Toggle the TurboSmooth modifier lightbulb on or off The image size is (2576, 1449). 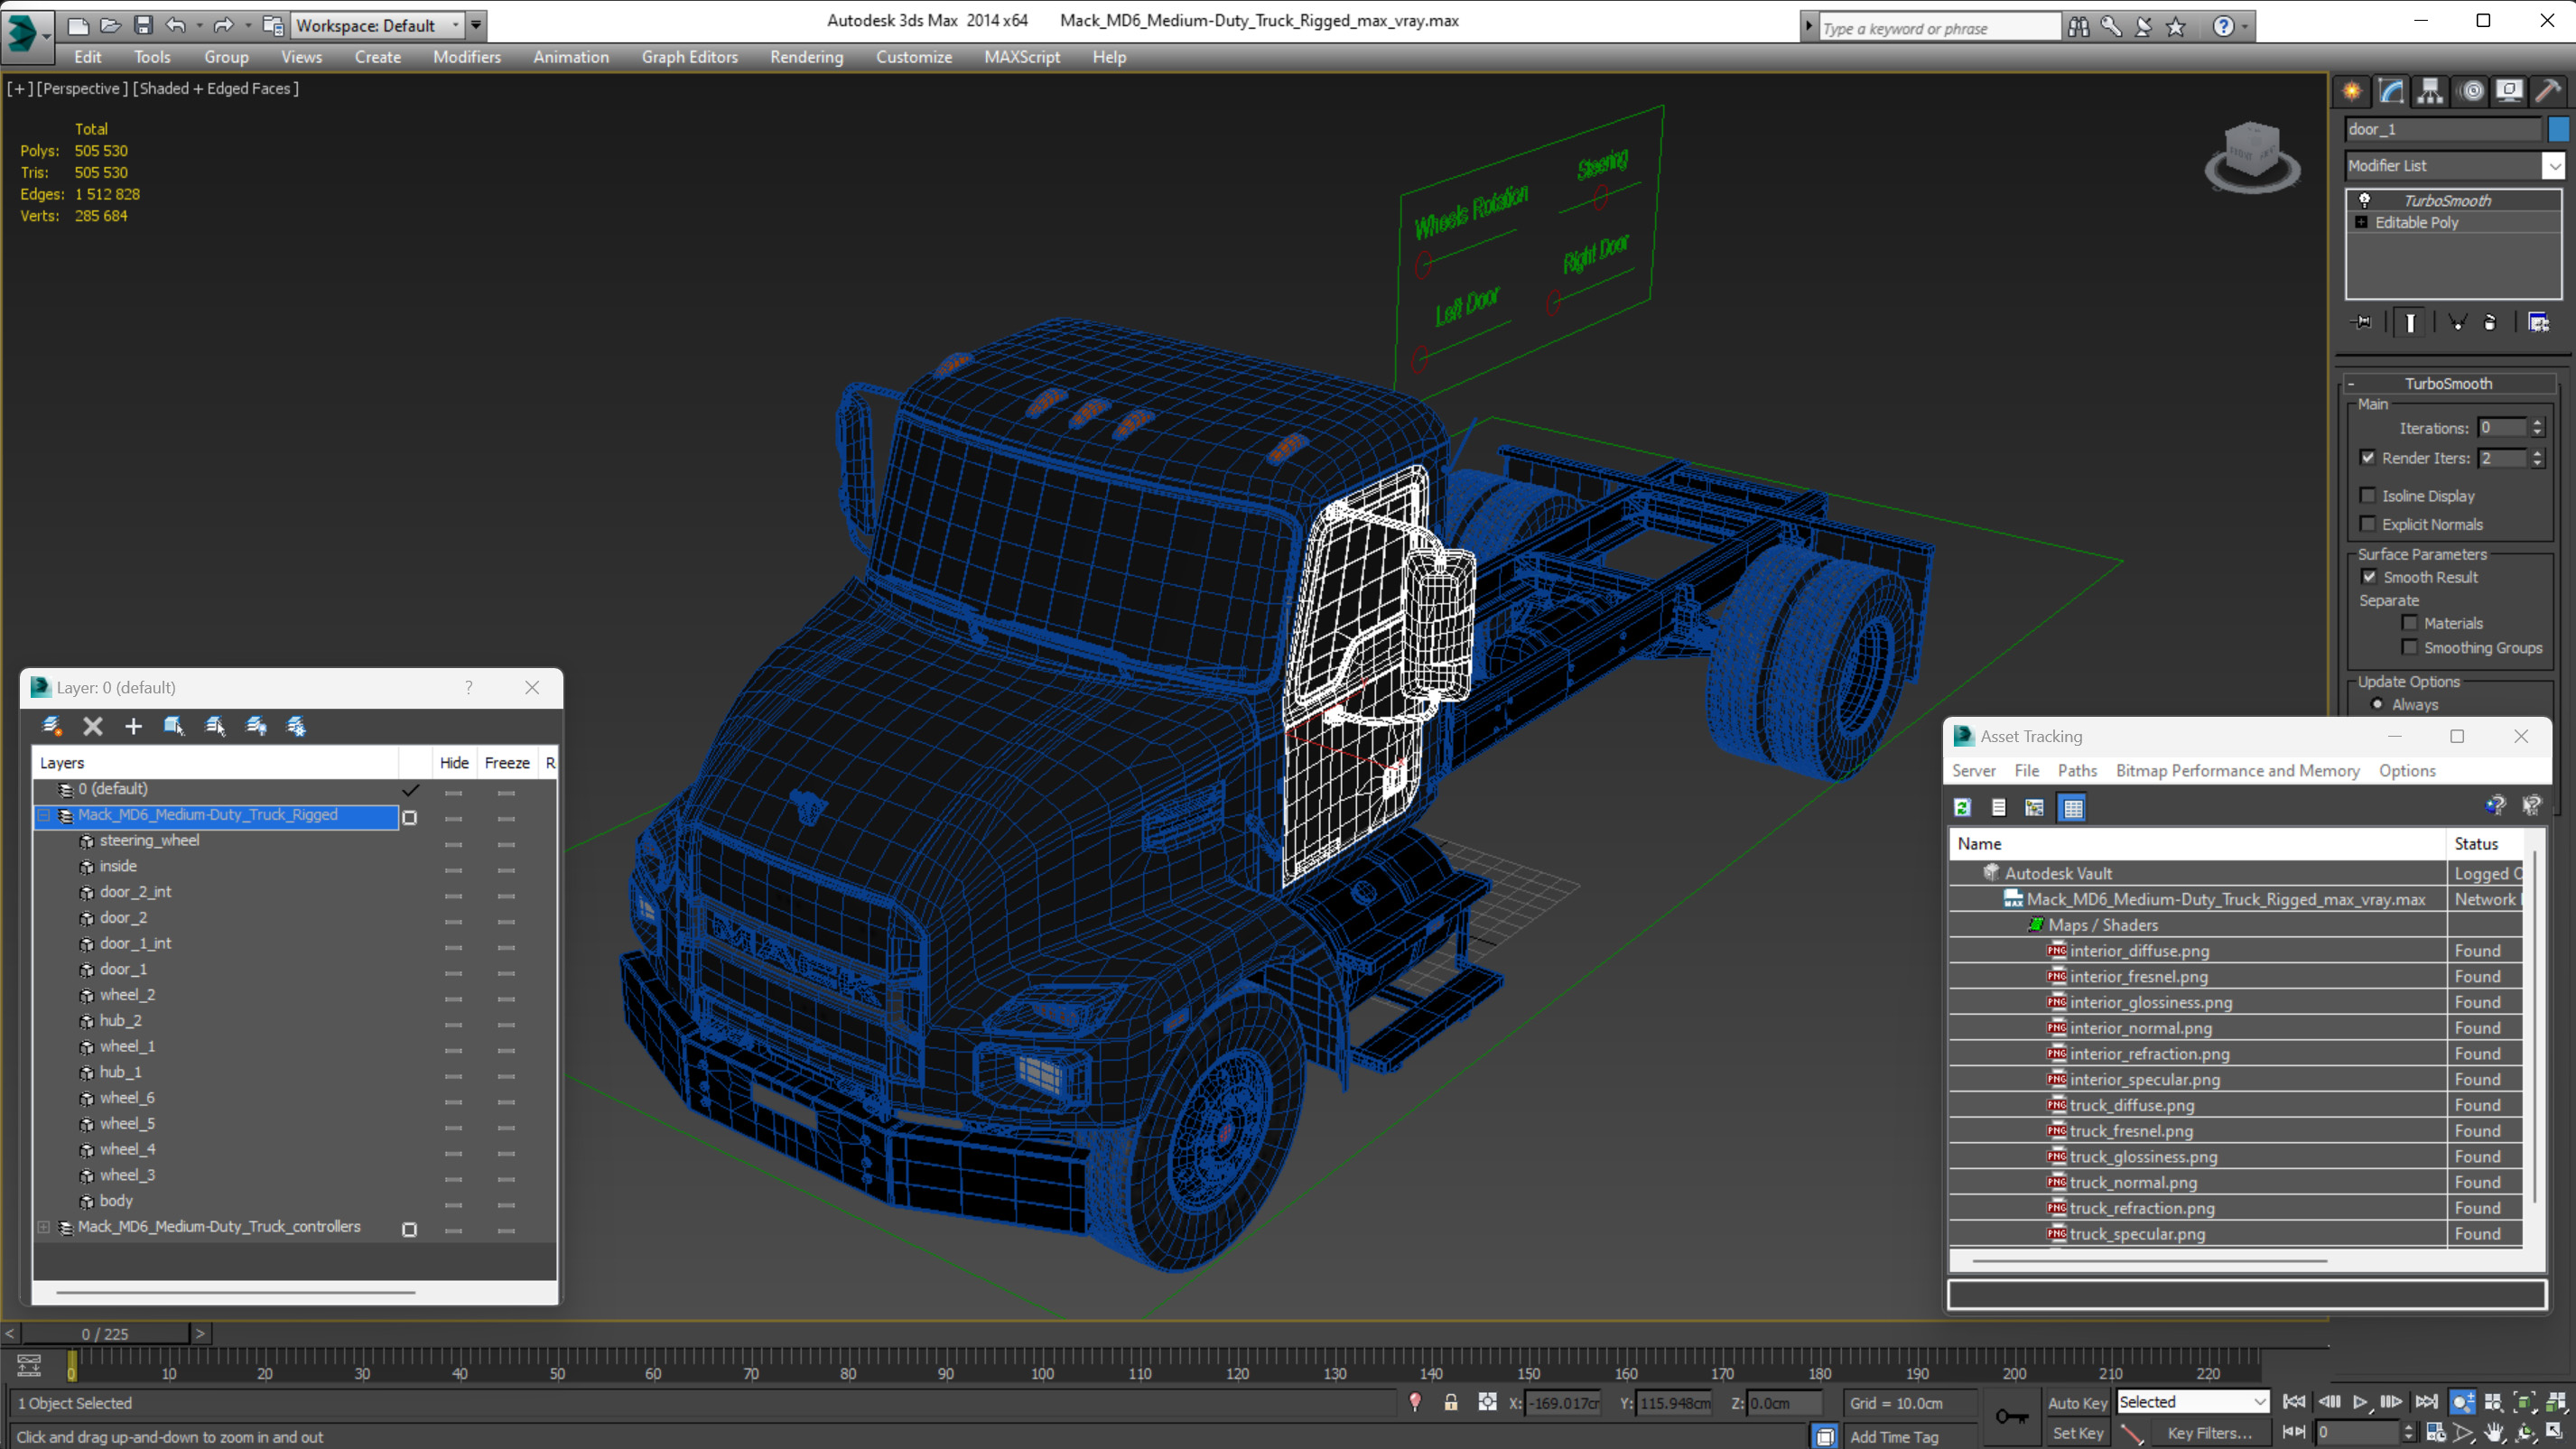click(x=2364, y=200)
